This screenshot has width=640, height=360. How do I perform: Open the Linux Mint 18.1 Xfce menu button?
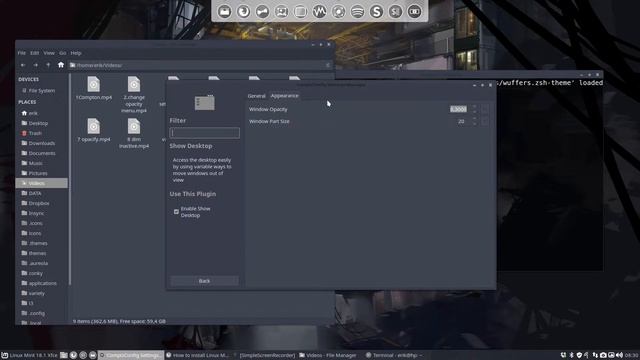click(x=29, y=356)
